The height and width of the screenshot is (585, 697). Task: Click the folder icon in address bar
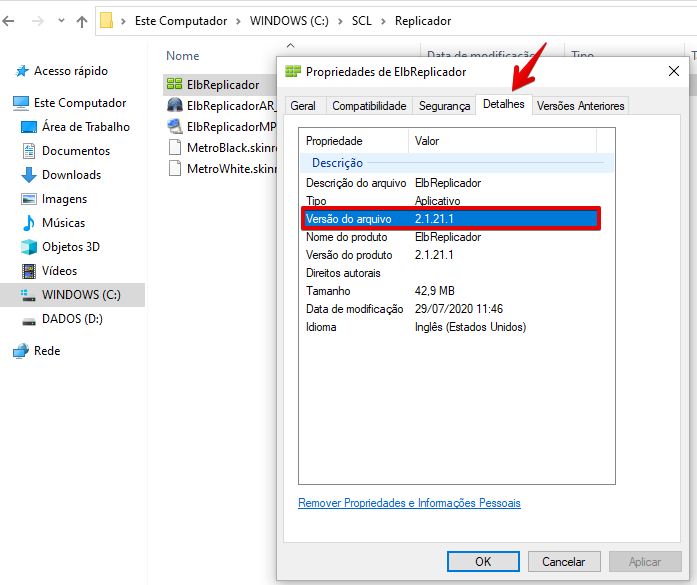pyautogui.click(x=107, y=20)
